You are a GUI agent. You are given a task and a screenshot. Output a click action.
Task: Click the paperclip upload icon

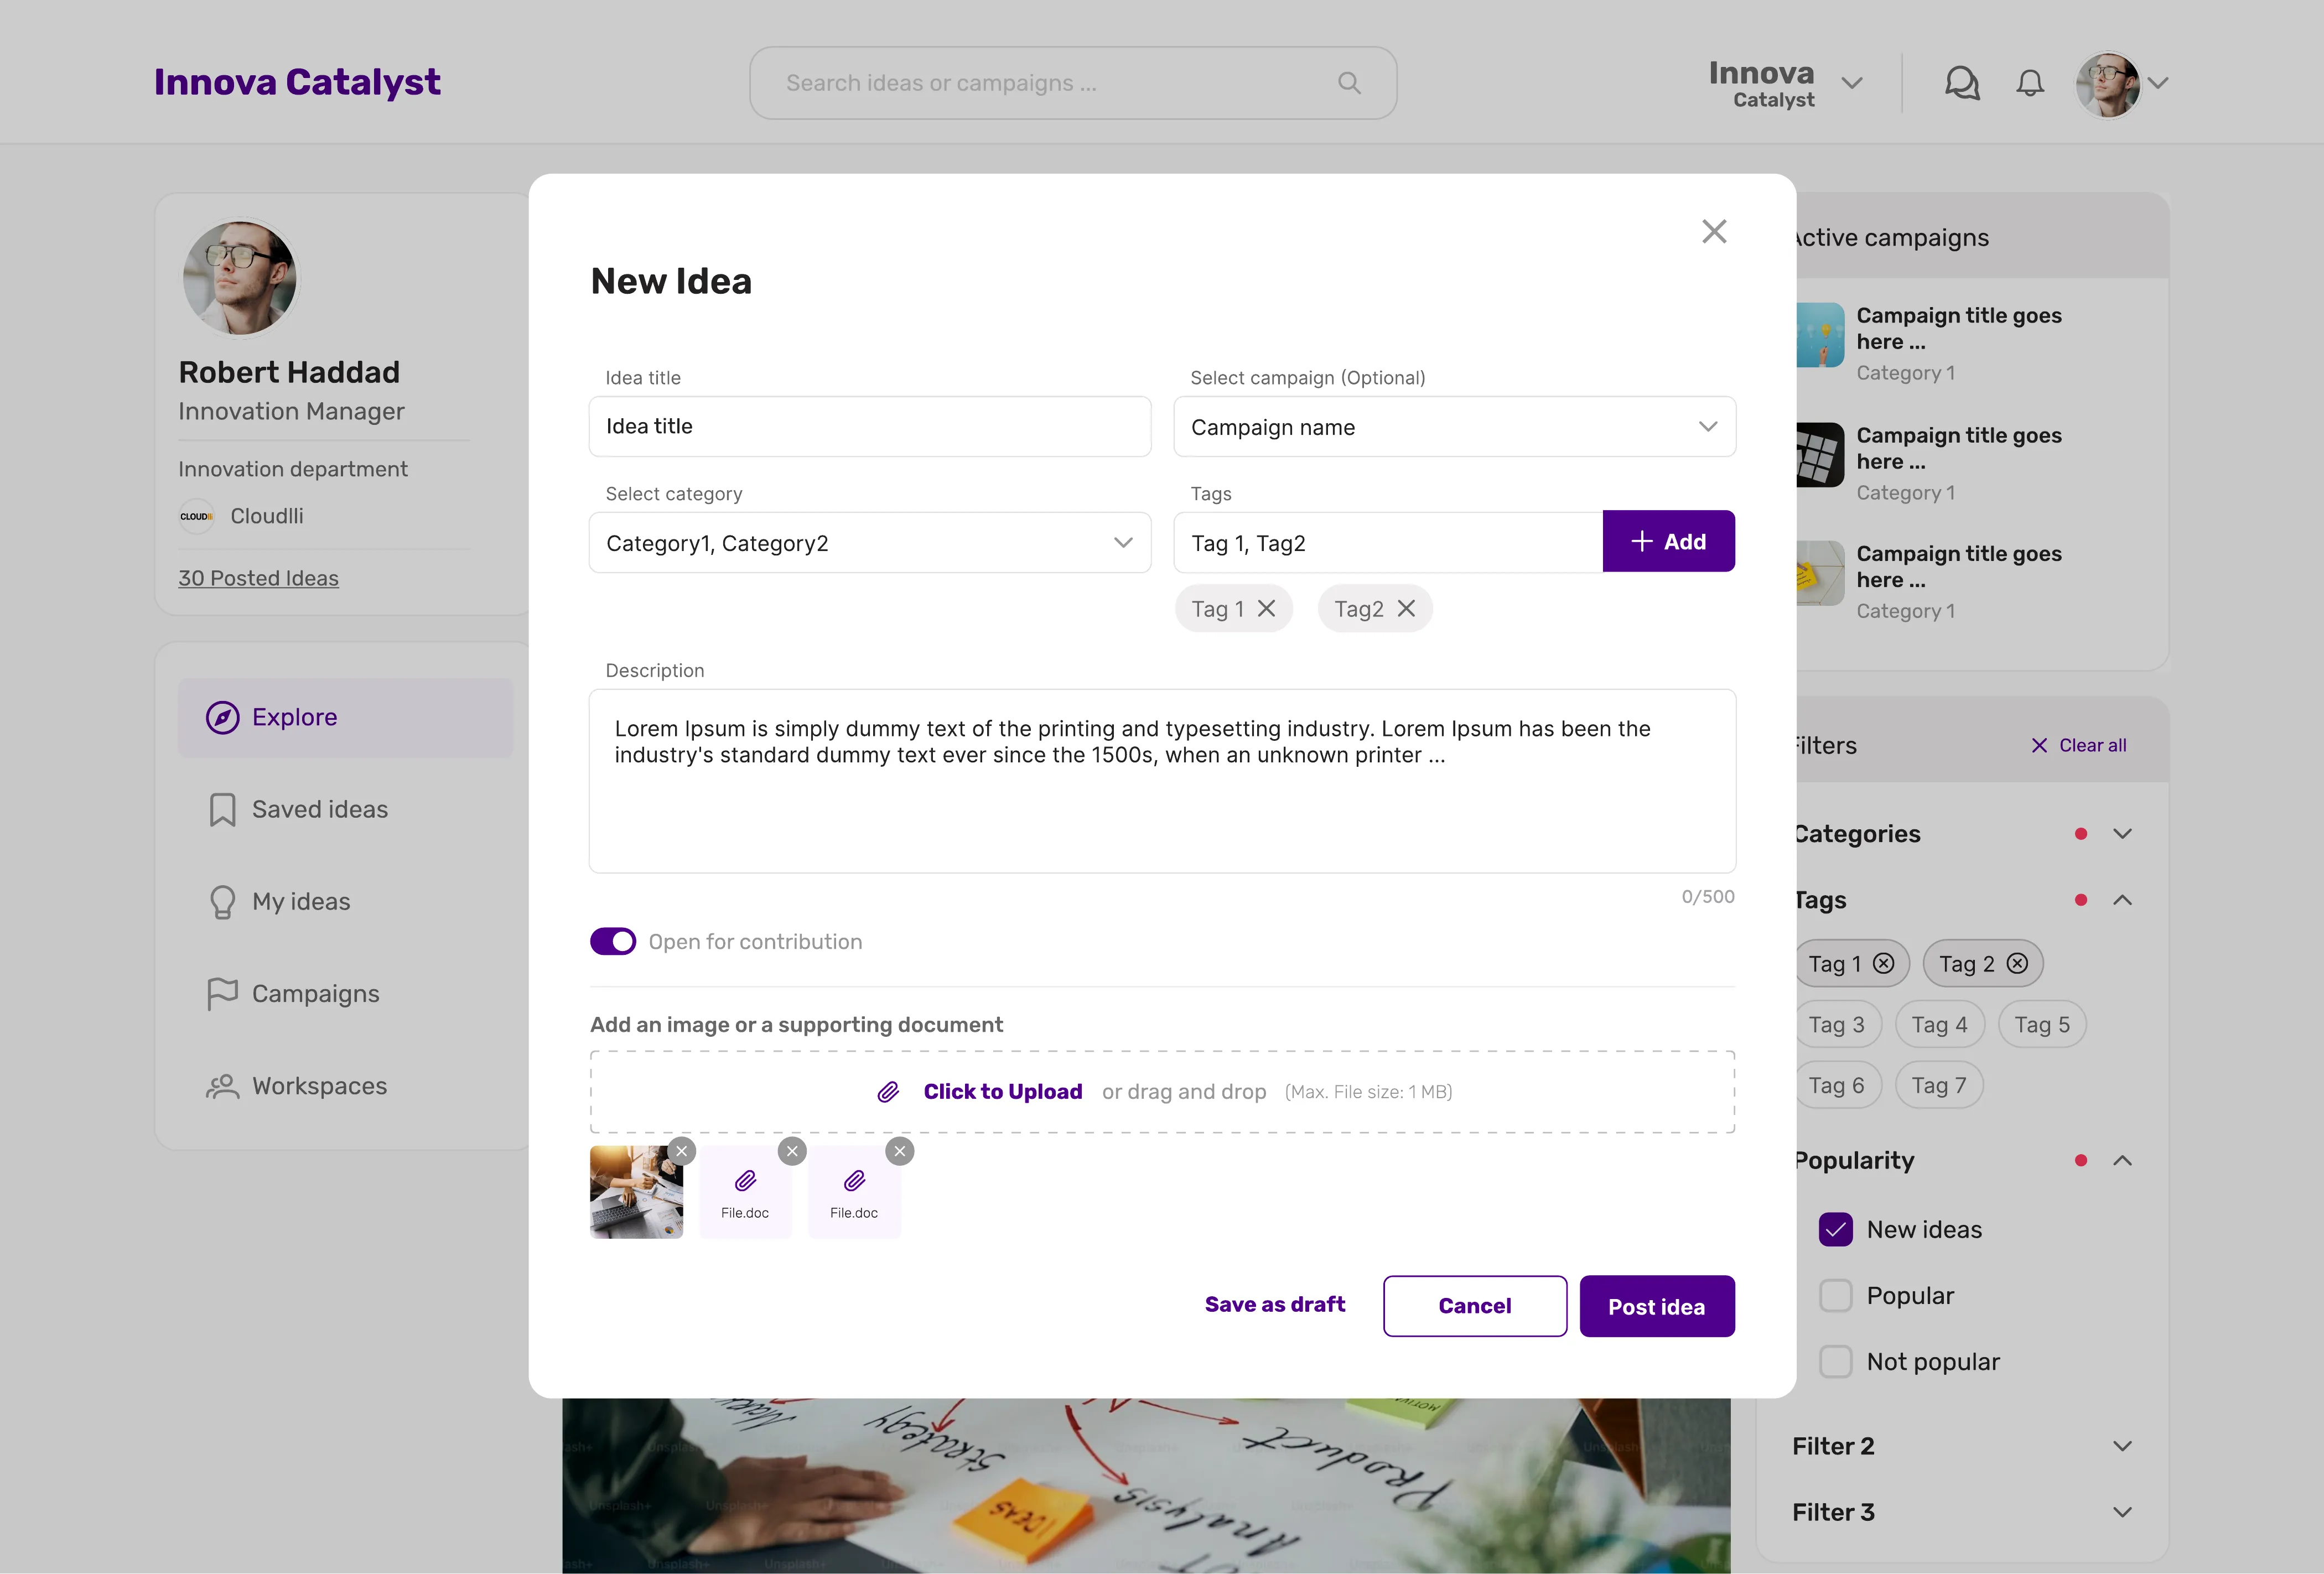[888, 1092]
